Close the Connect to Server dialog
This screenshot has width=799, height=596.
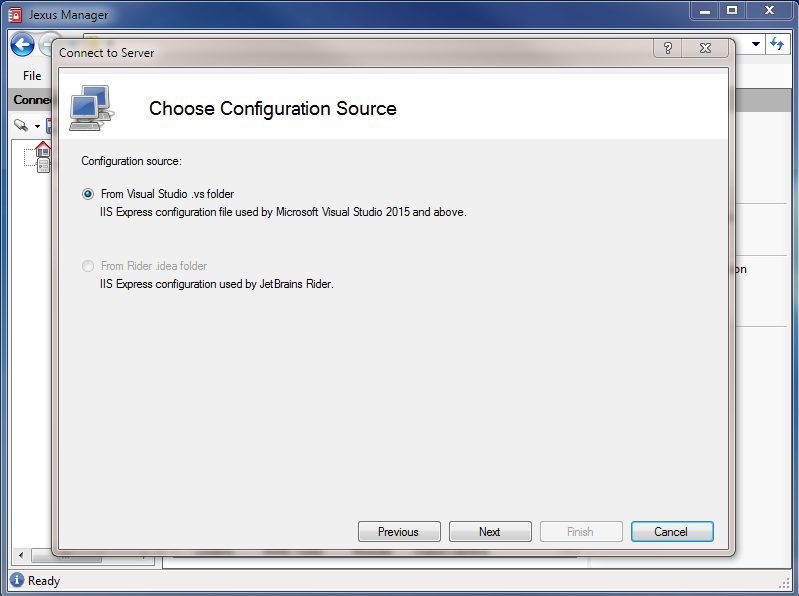pos(706,49)
